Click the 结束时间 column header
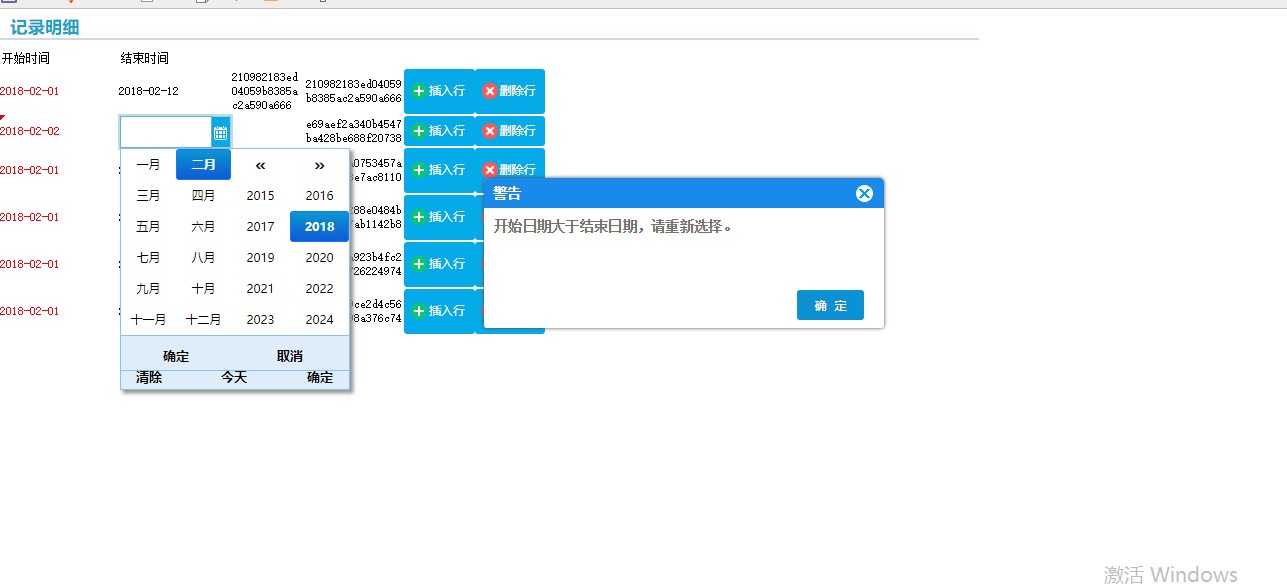Viewport: 1287px width, 584px height. 145,58
